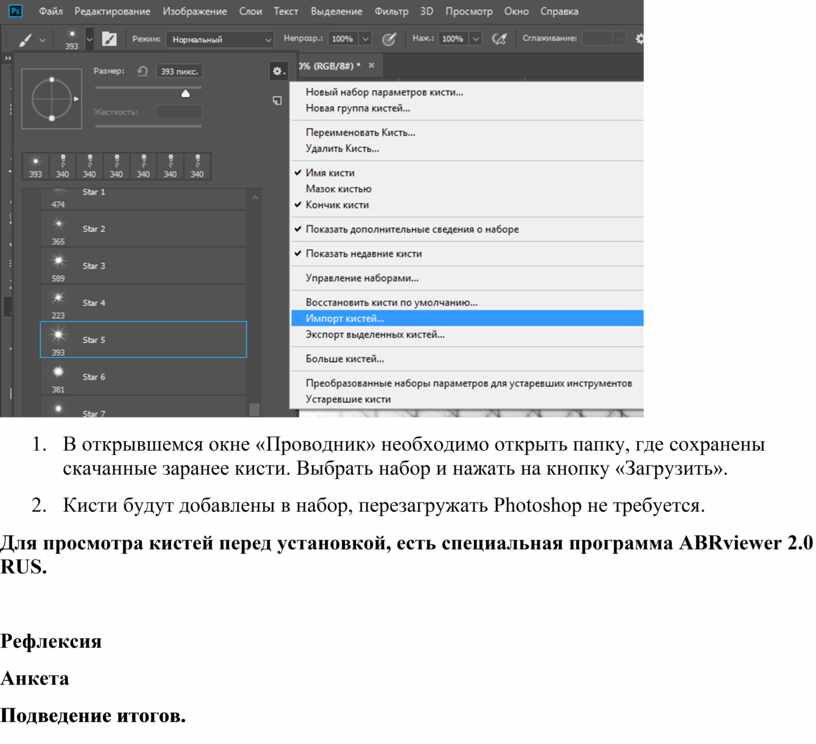Open the Фильтр menu
The width and height of the screenshot is (816, 744).
[x=391, y=11]
